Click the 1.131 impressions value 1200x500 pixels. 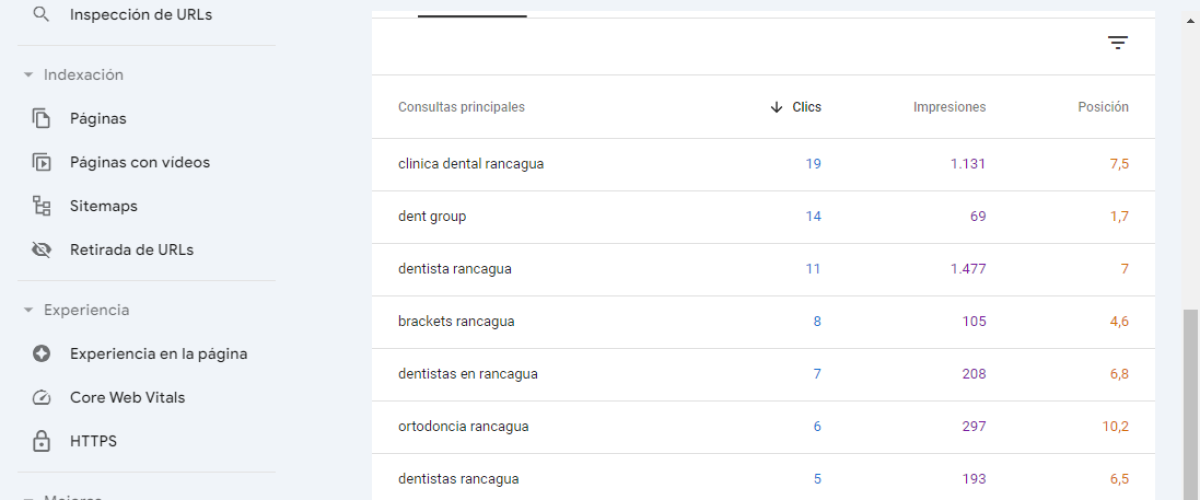pos(968,164)
